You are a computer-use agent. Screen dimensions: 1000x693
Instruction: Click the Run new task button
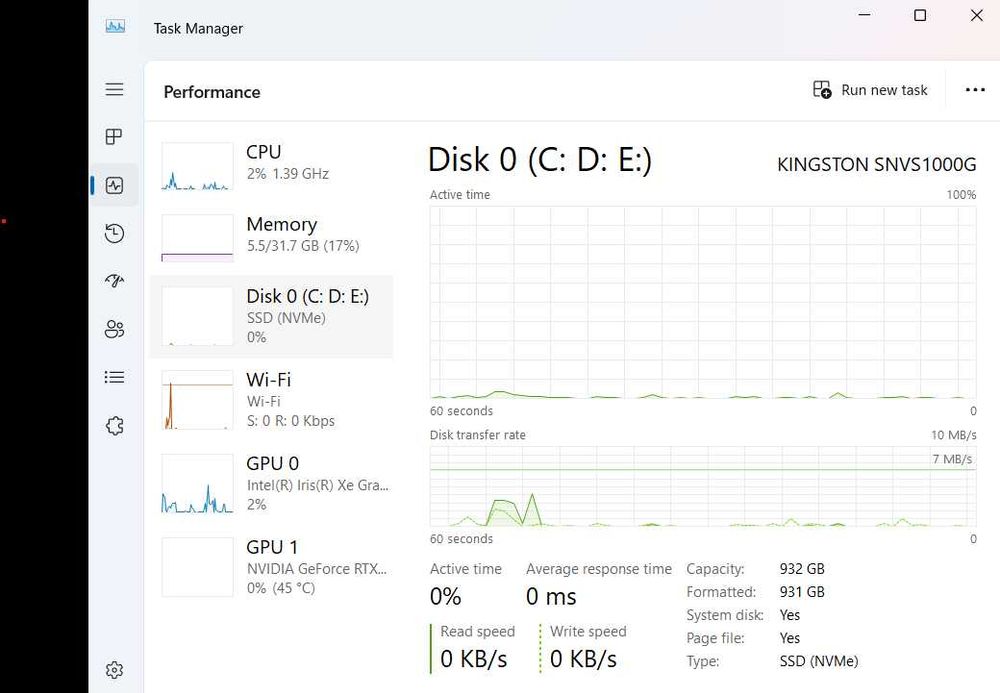[870, 90]
